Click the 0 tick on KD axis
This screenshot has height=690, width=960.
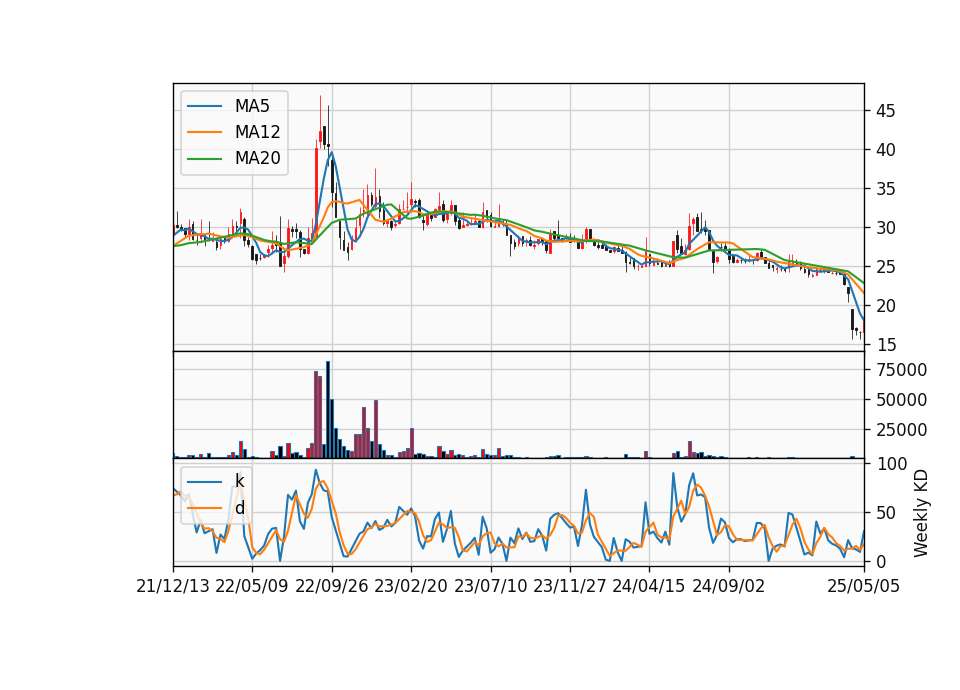point(881,561)
